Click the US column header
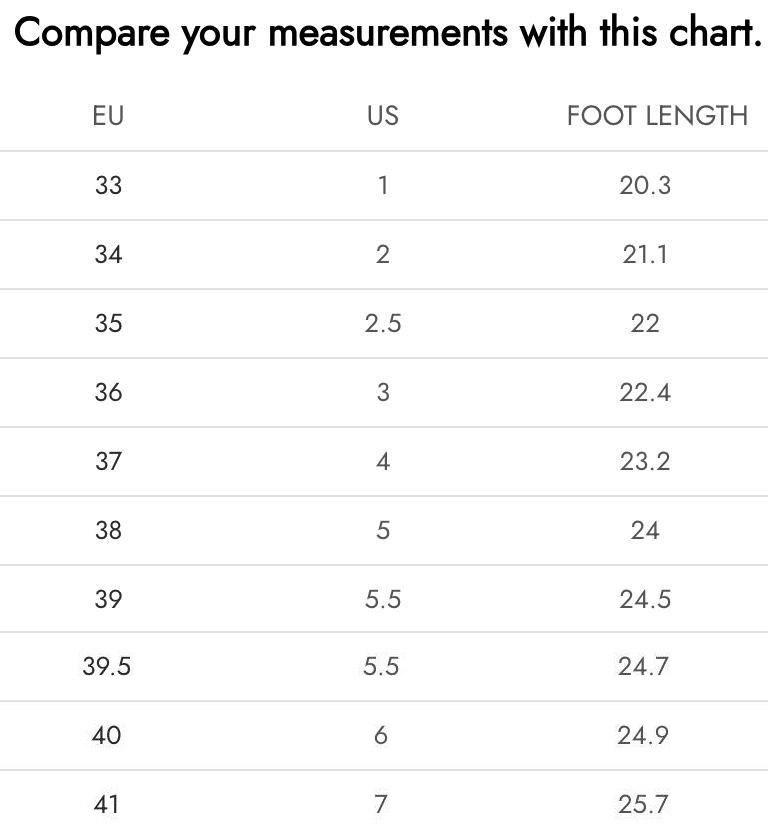The image size is (768, 838). coord(383,115)
